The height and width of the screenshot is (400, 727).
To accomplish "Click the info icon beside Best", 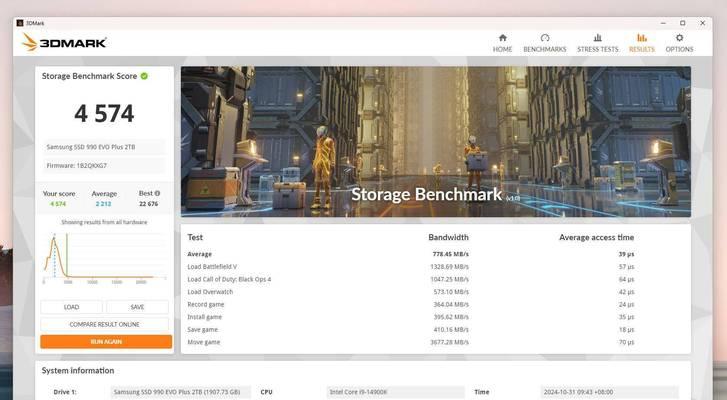I will coord(157,193).
